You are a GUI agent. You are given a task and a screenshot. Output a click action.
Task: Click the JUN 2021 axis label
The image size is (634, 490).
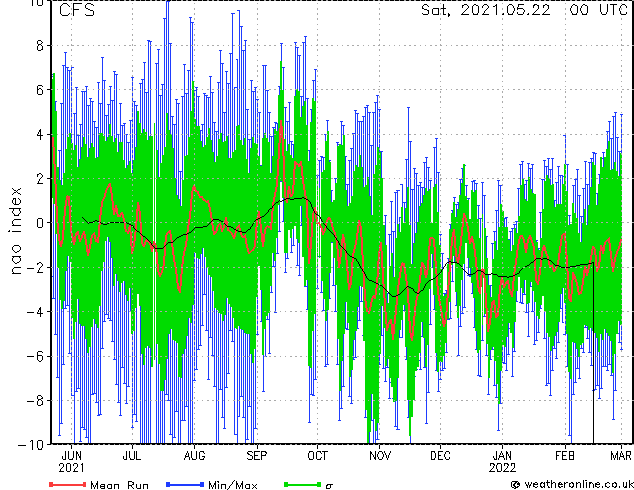72,462
